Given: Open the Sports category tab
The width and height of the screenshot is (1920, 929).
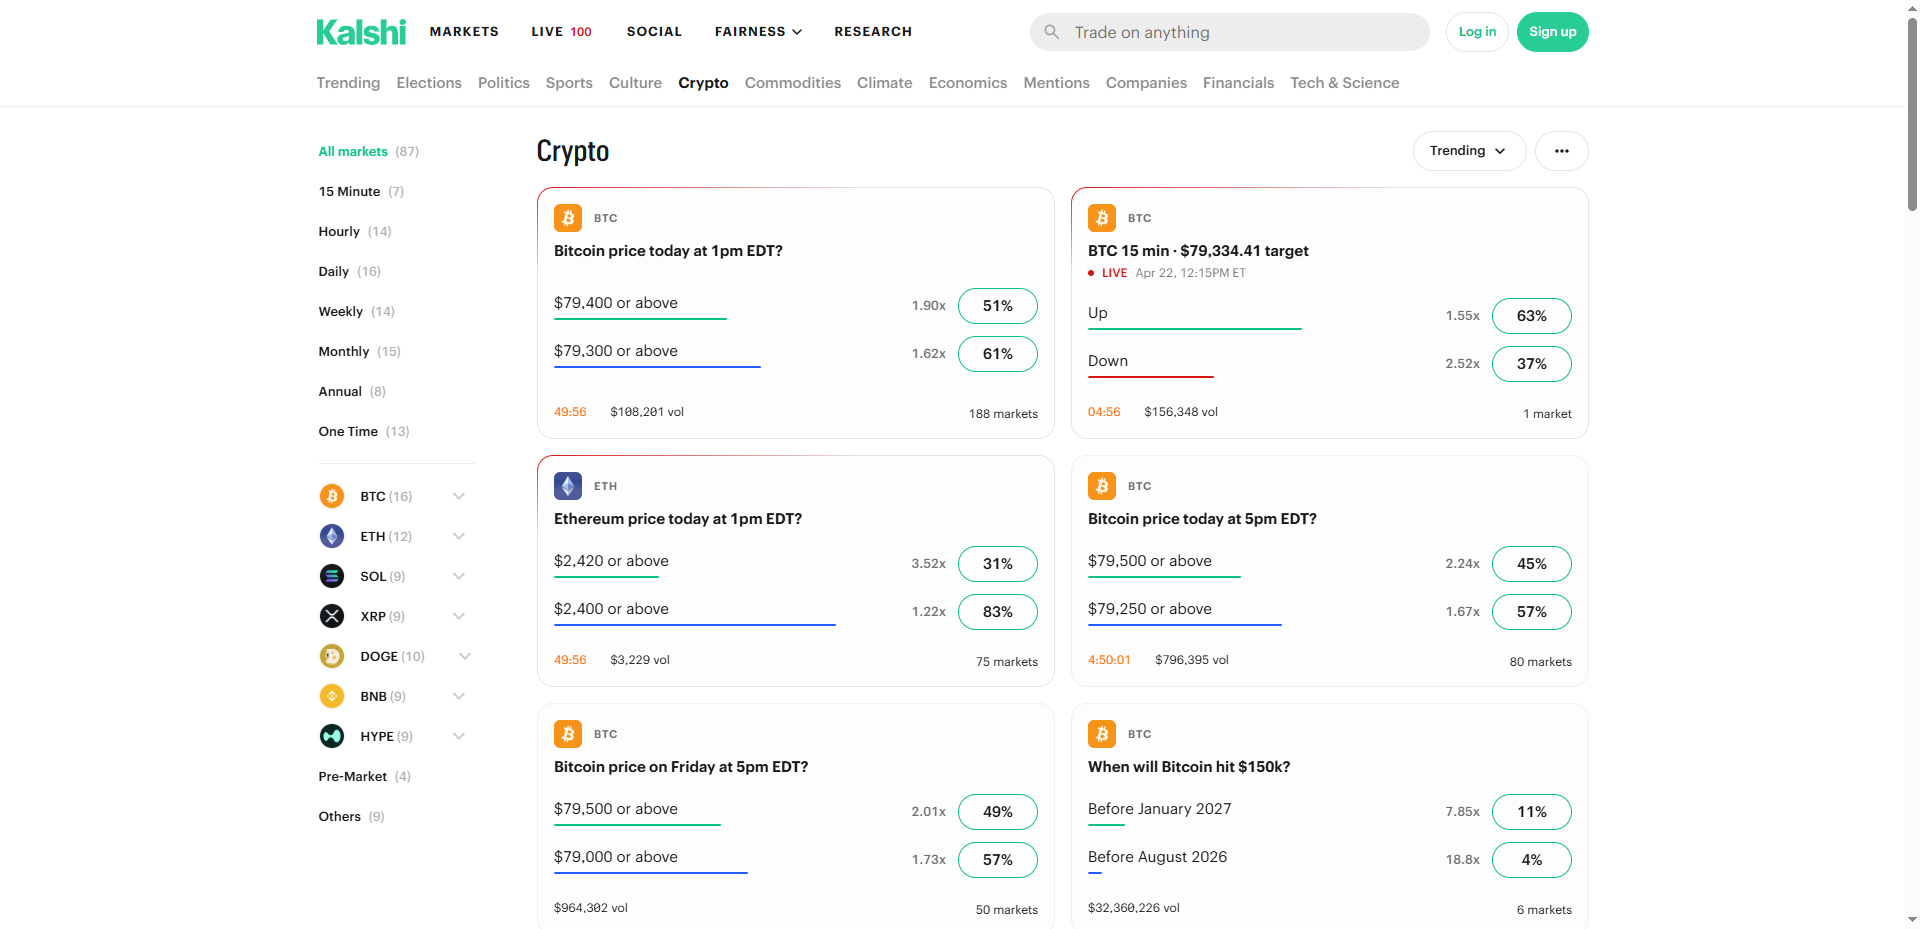Looking at the screenshot, I should 569,83.
